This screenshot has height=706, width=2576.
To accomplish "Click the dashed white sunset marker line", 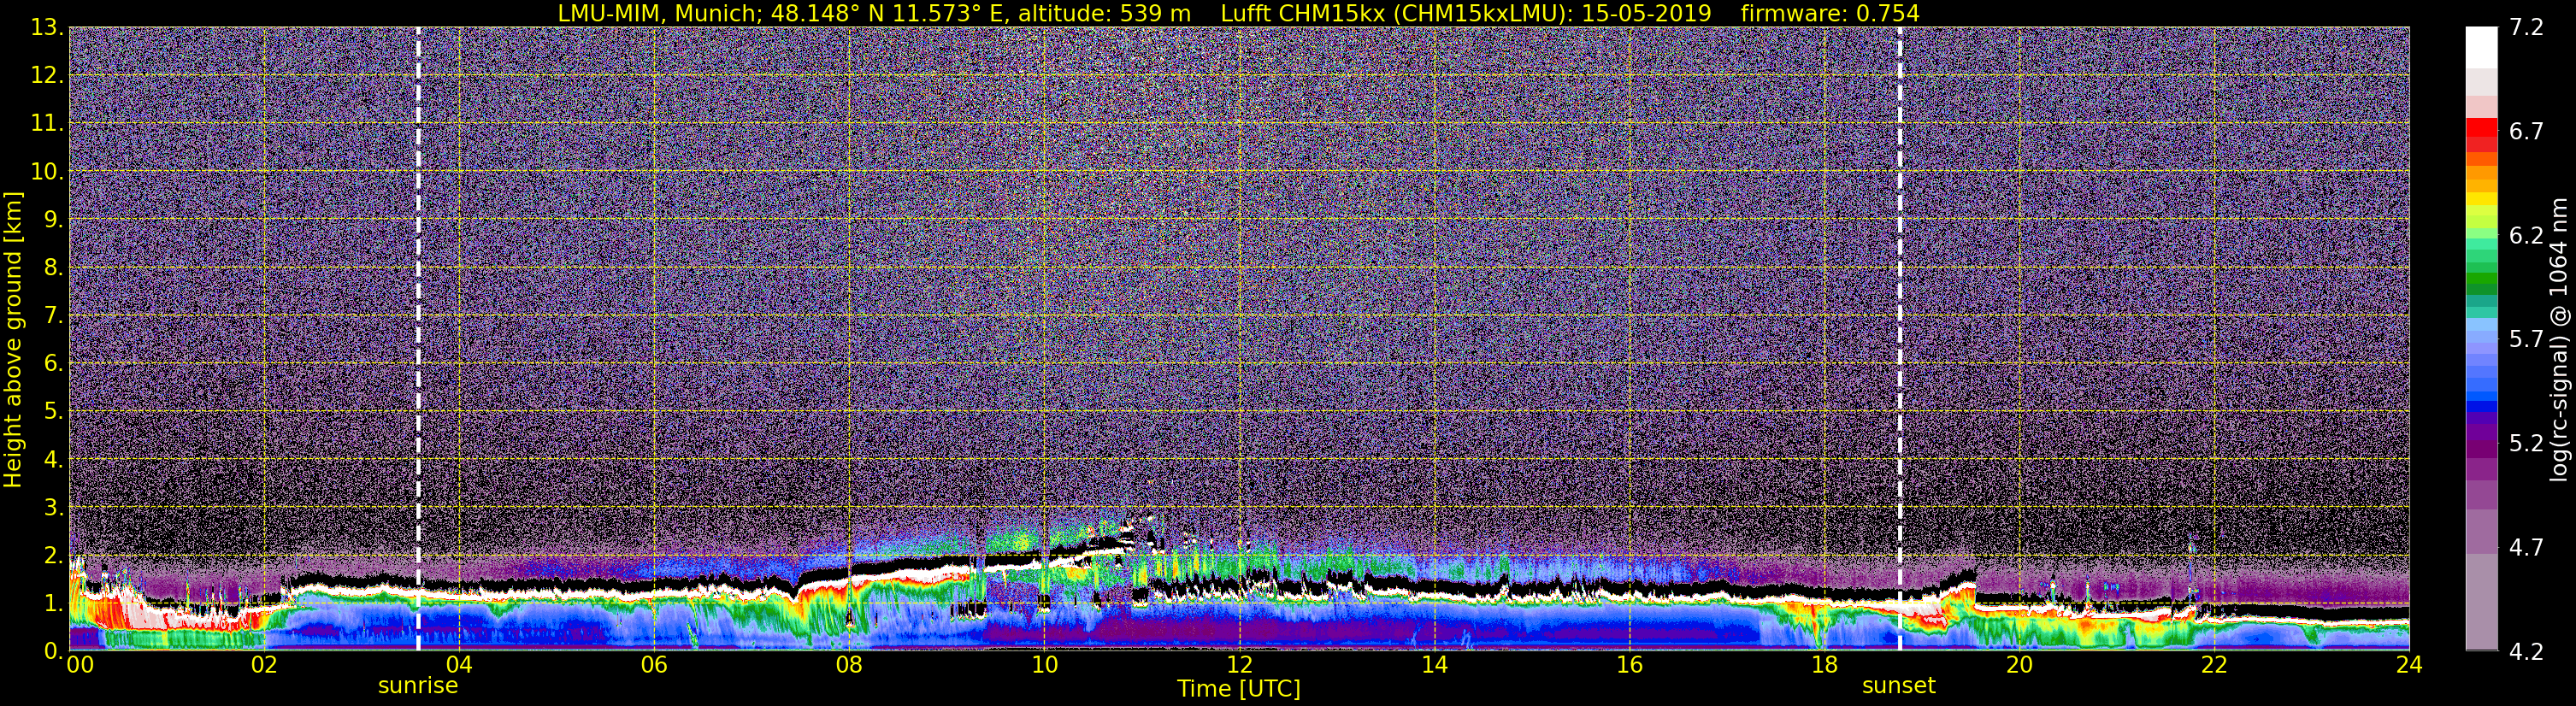I will click(1899, 338).
